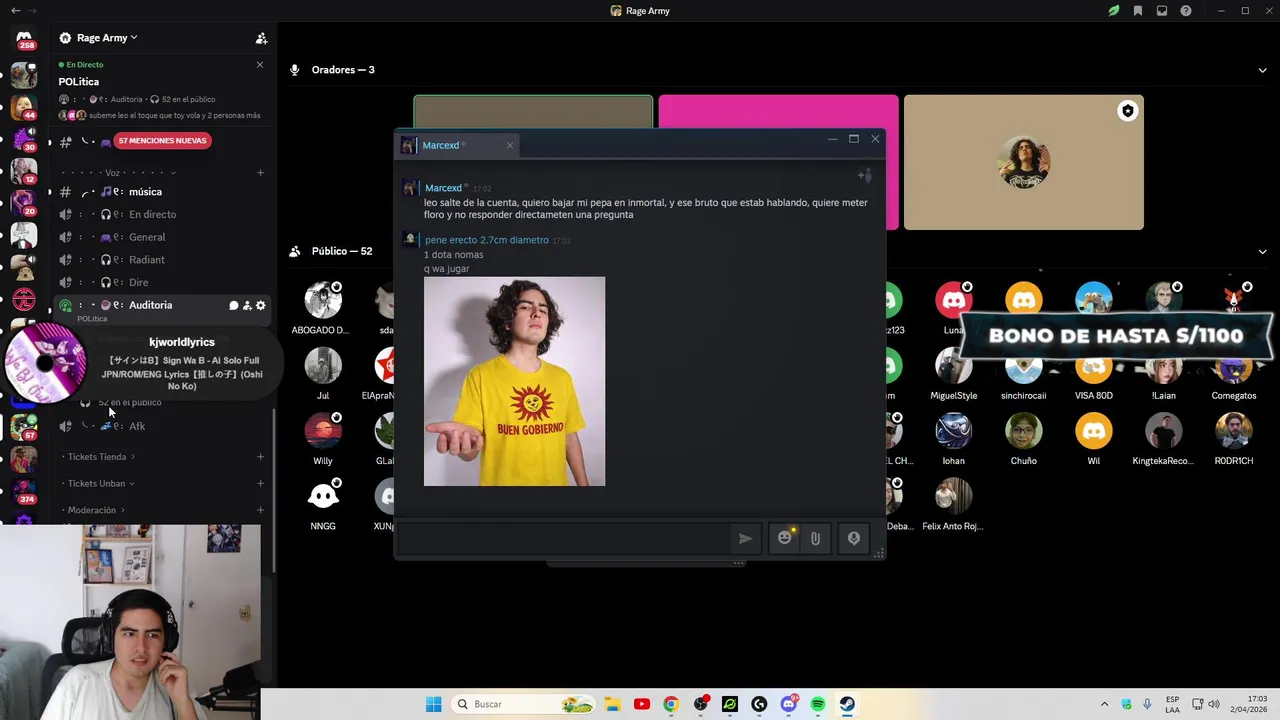
Task: Open Google Chrome from the taskbar
Action: click(671, 704)
